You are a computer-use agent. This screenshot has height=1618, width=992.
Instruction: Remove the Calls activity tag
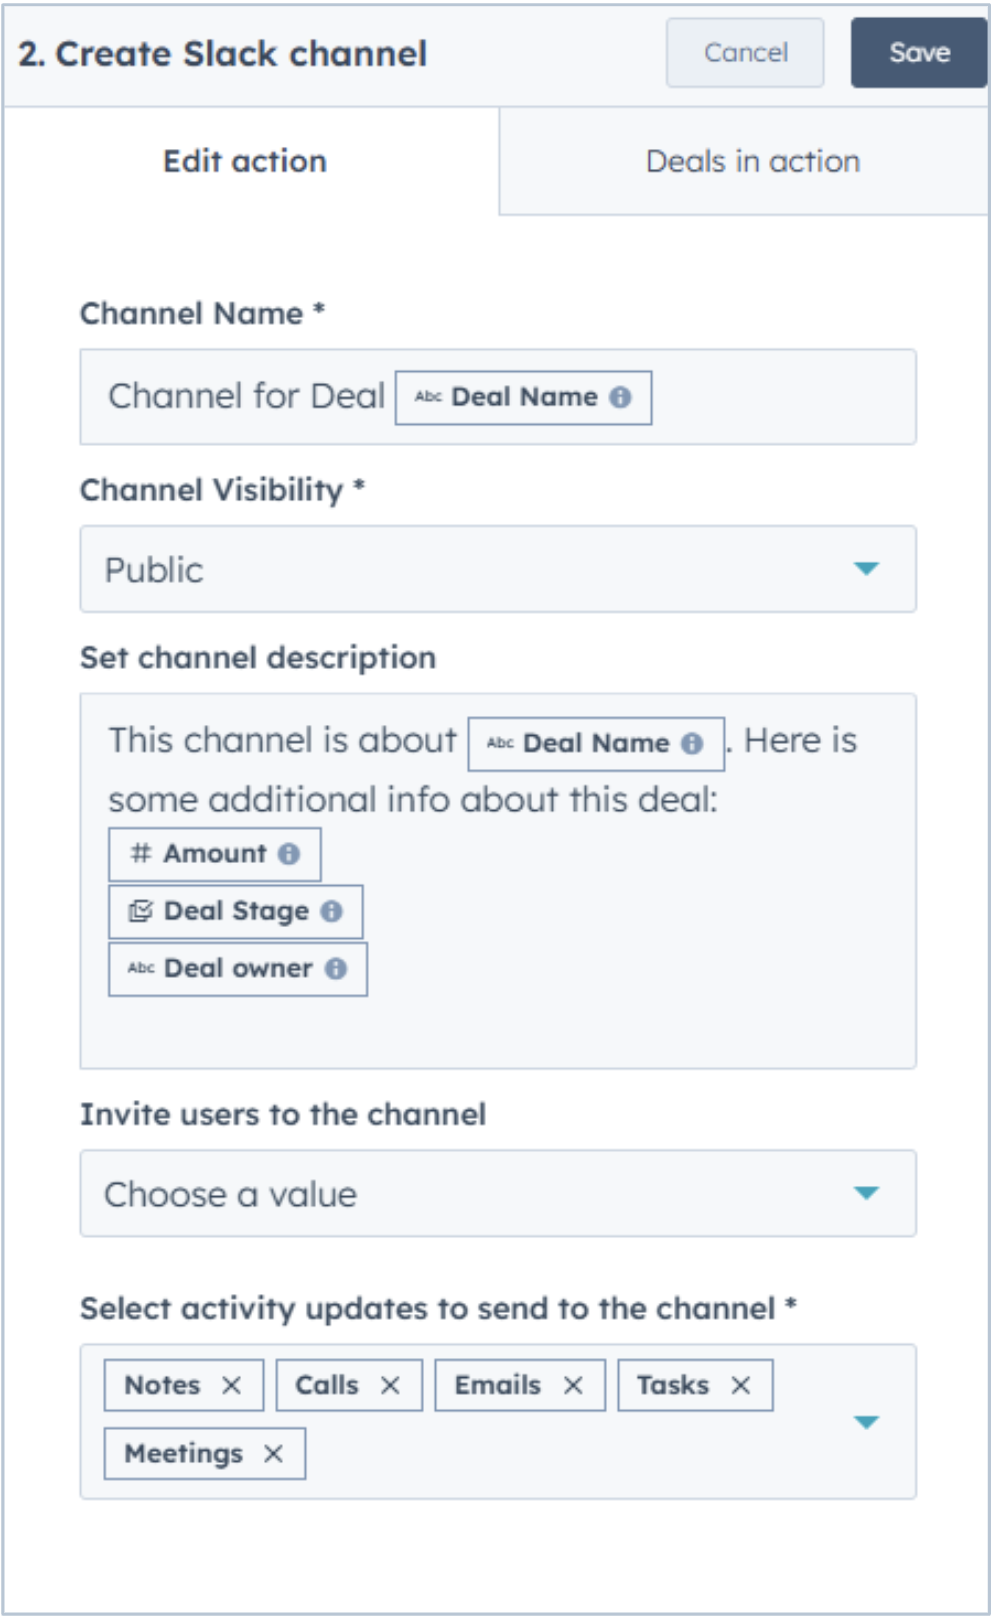(390, 1385)
